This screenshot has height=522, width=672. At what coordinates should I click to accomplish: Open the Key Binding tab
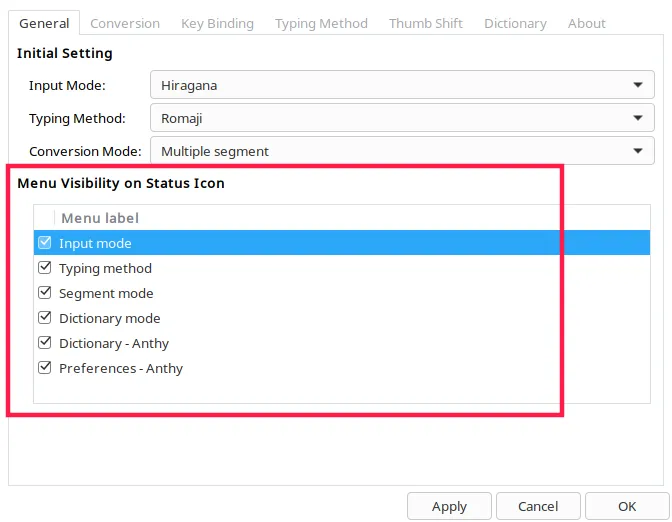(217, 23)
